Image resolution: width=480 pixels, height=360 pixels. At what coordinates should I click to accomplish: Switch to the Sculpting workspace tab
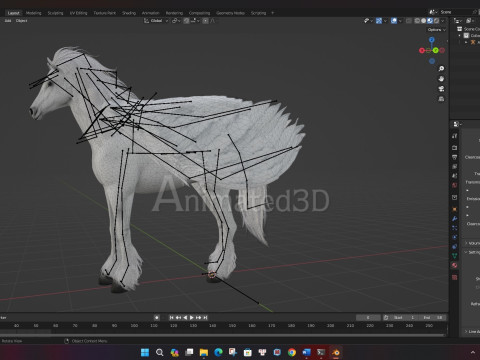55,13
